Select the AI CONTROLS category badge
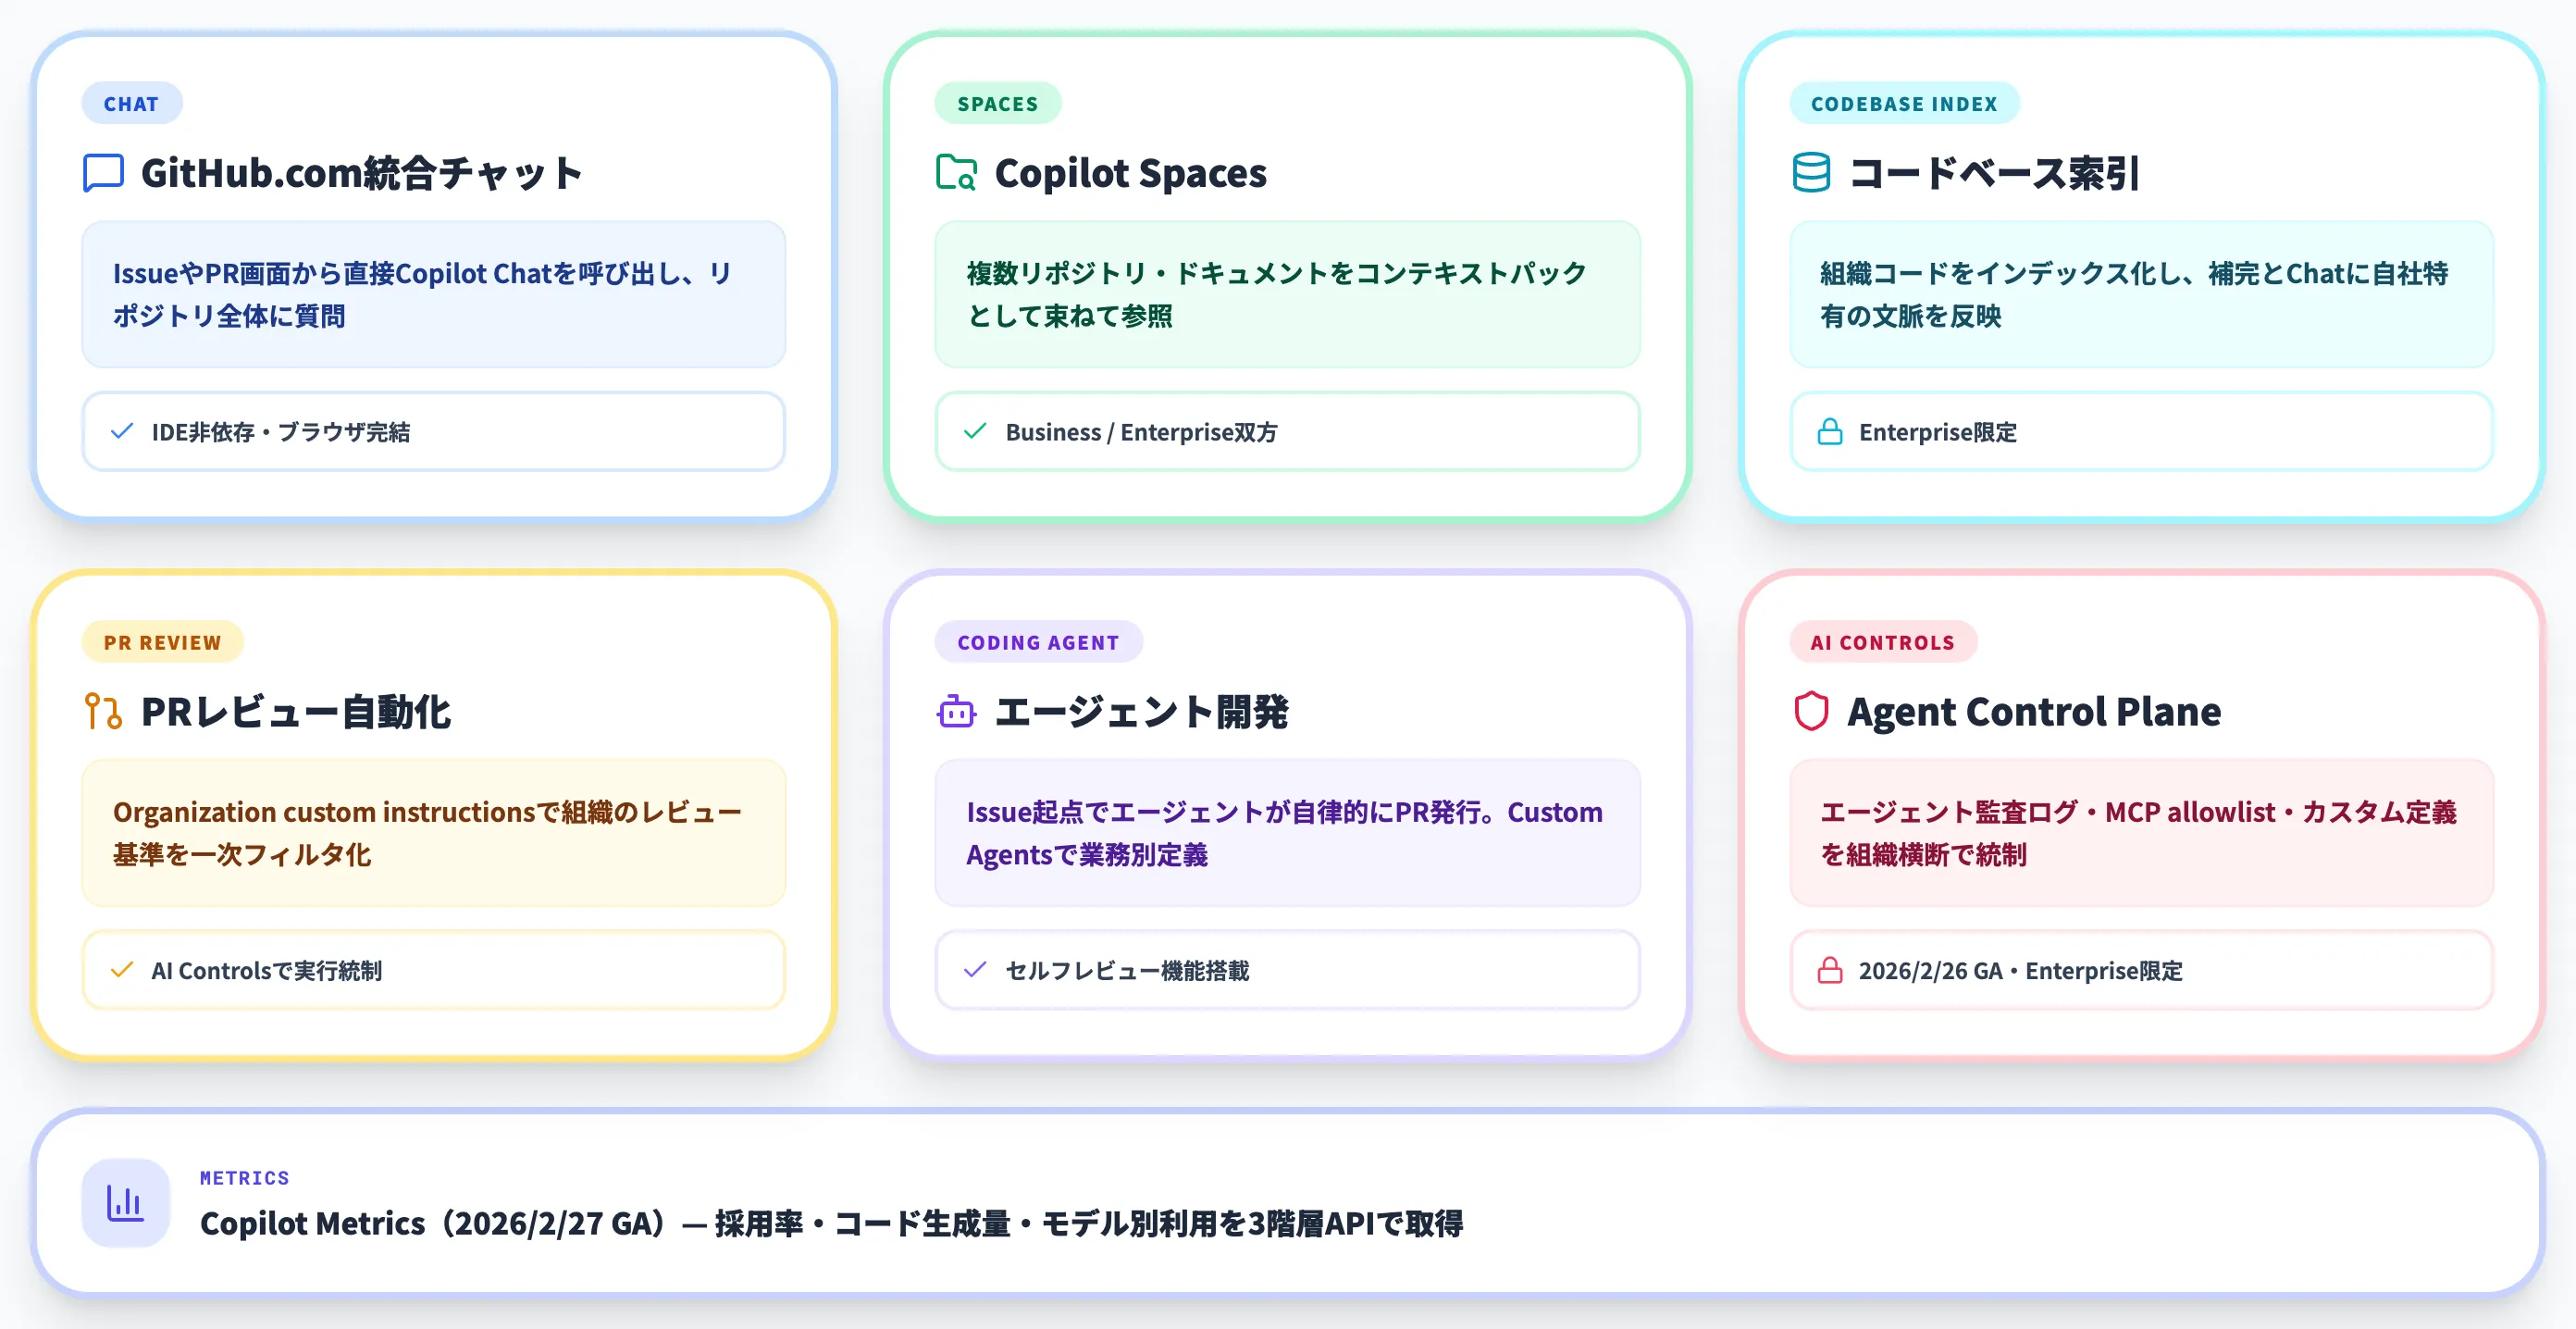Screen dimensions: 2576x1329 click(x=1883, y=642)
